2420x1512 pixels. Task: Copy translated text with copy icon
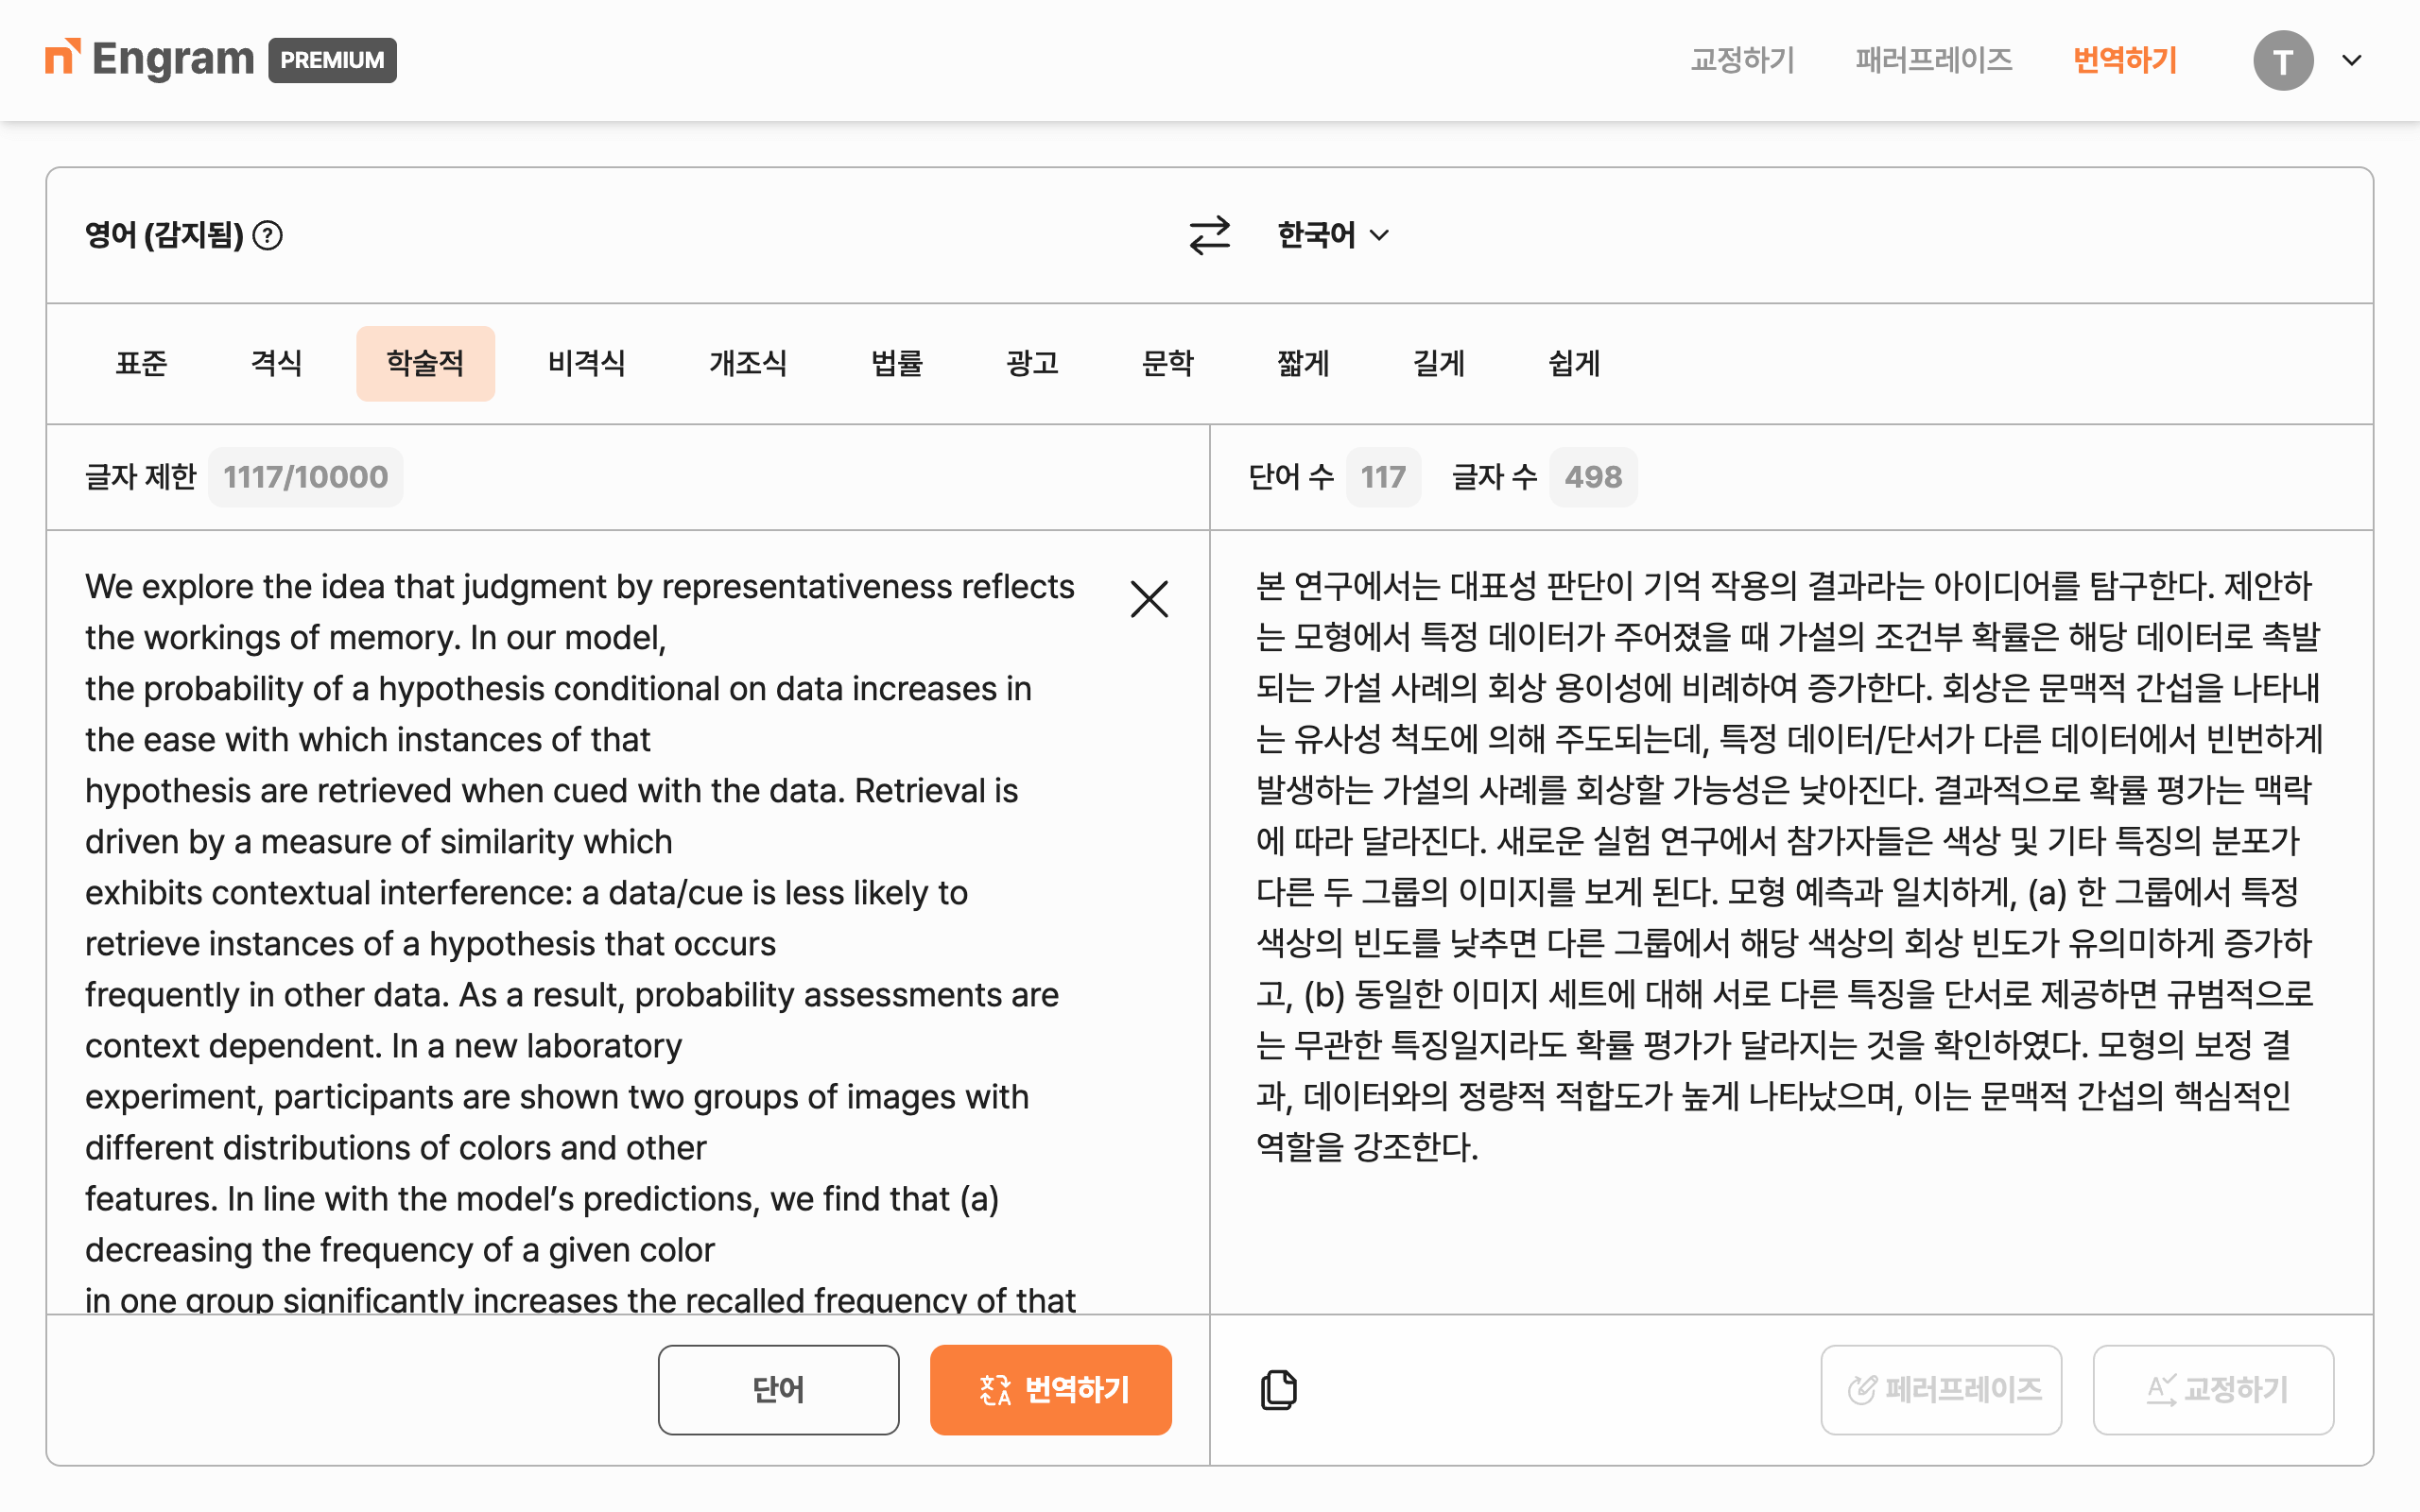(1278, 1389)
